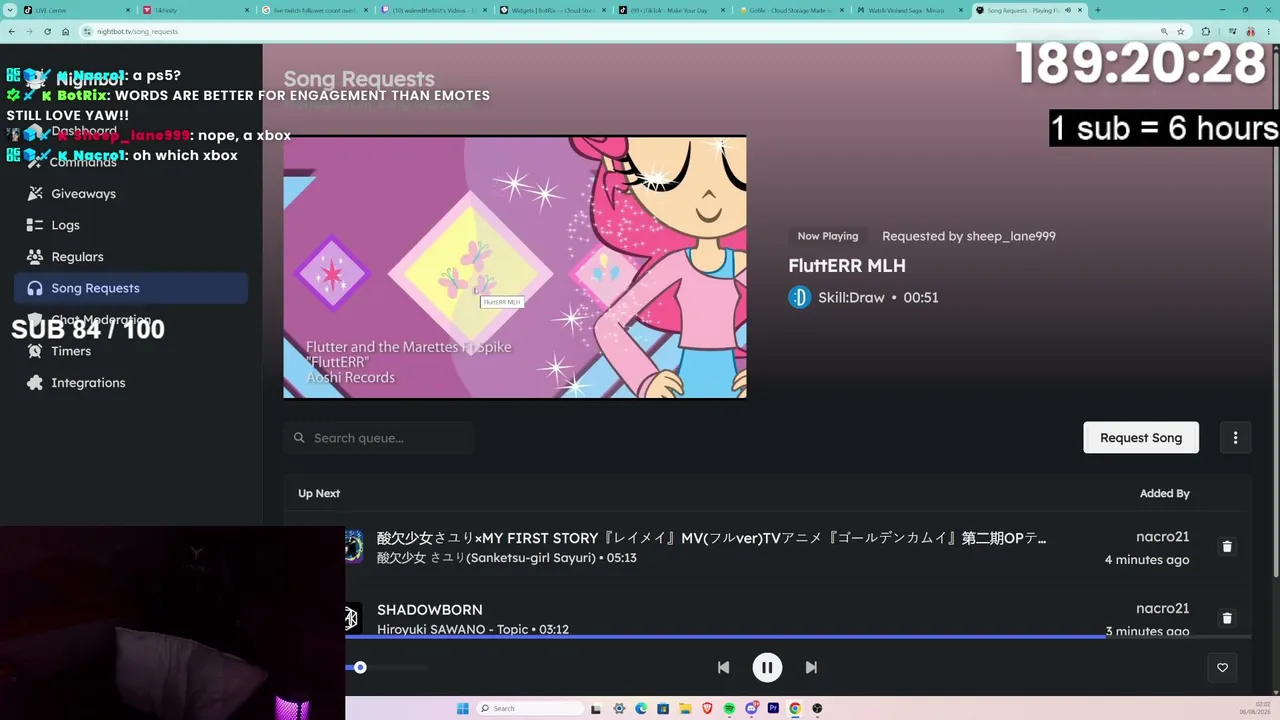Screen dimensions: 1280x720
Task: Open the Timers page
Action: coord(131,351)
